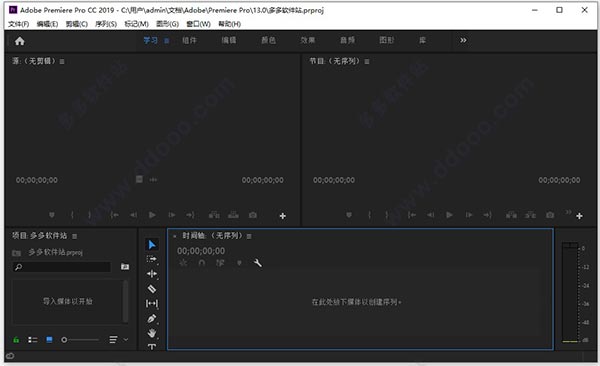Go to Out point in Program monitor
The height and width of the screenshot is (366, 600).
[487, 215]
